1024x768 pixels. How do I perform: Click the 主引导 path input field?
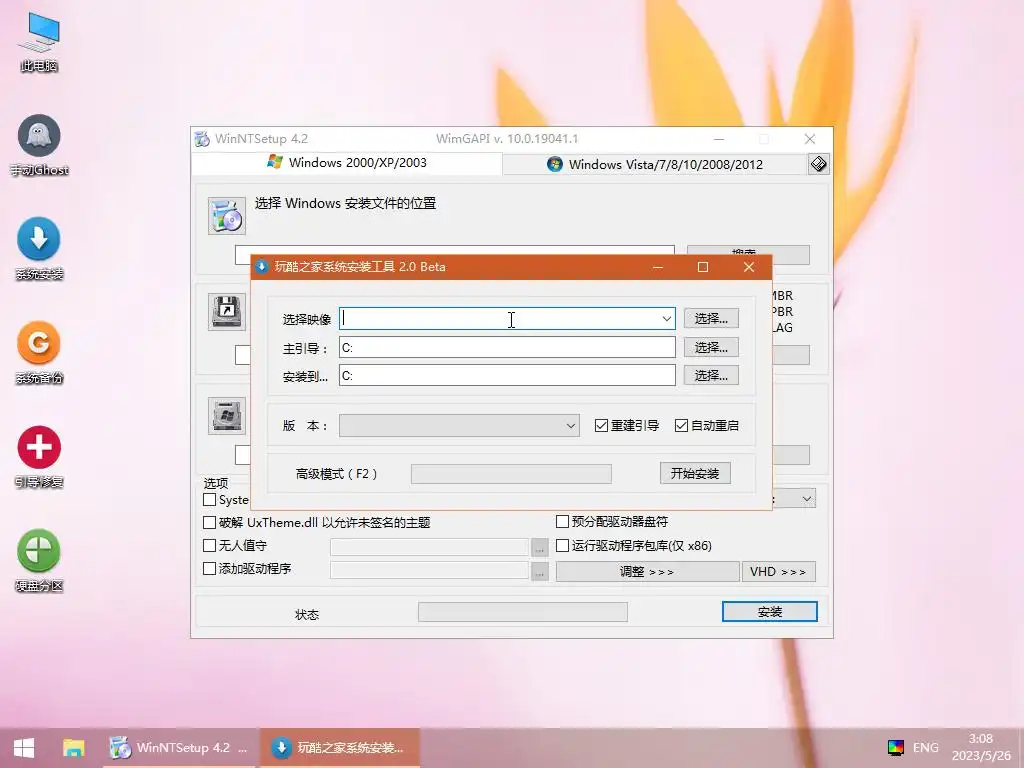pyautogui.click(x=507, y=347)
